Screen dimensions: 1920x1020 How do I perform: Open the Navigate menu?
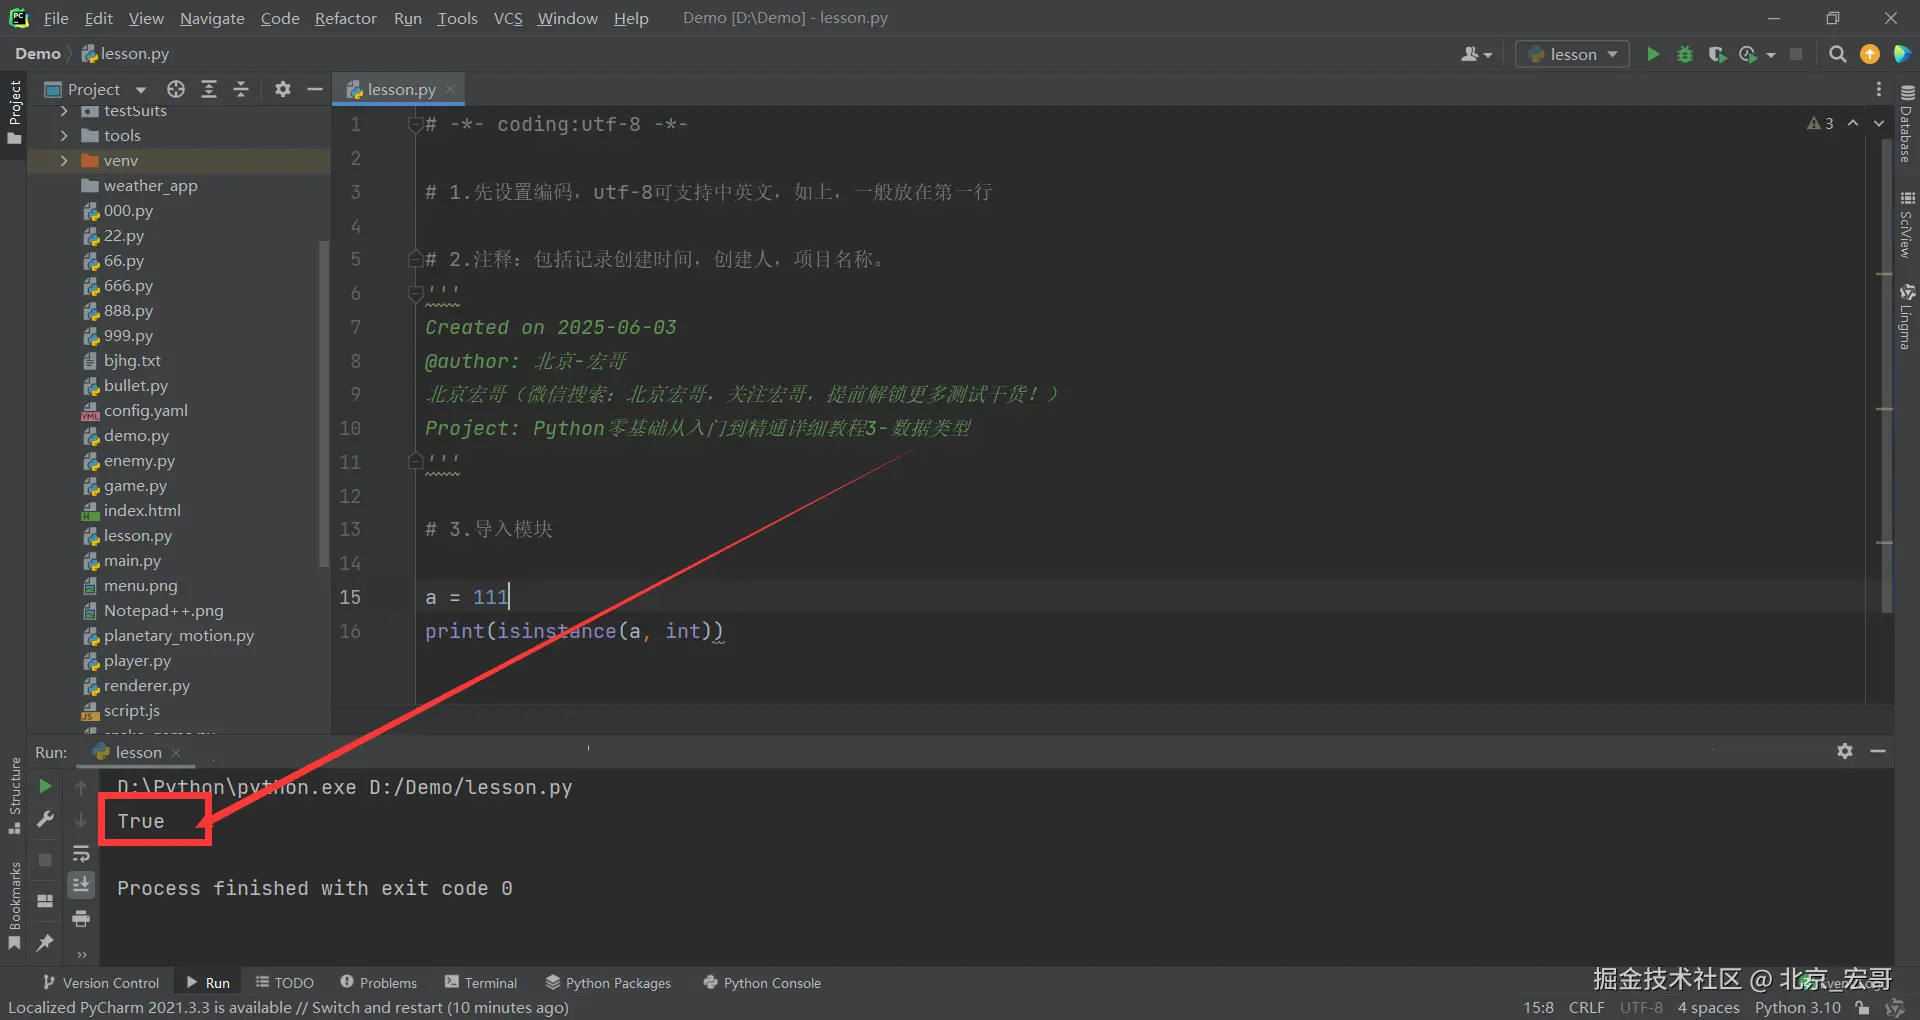point(212,18)
